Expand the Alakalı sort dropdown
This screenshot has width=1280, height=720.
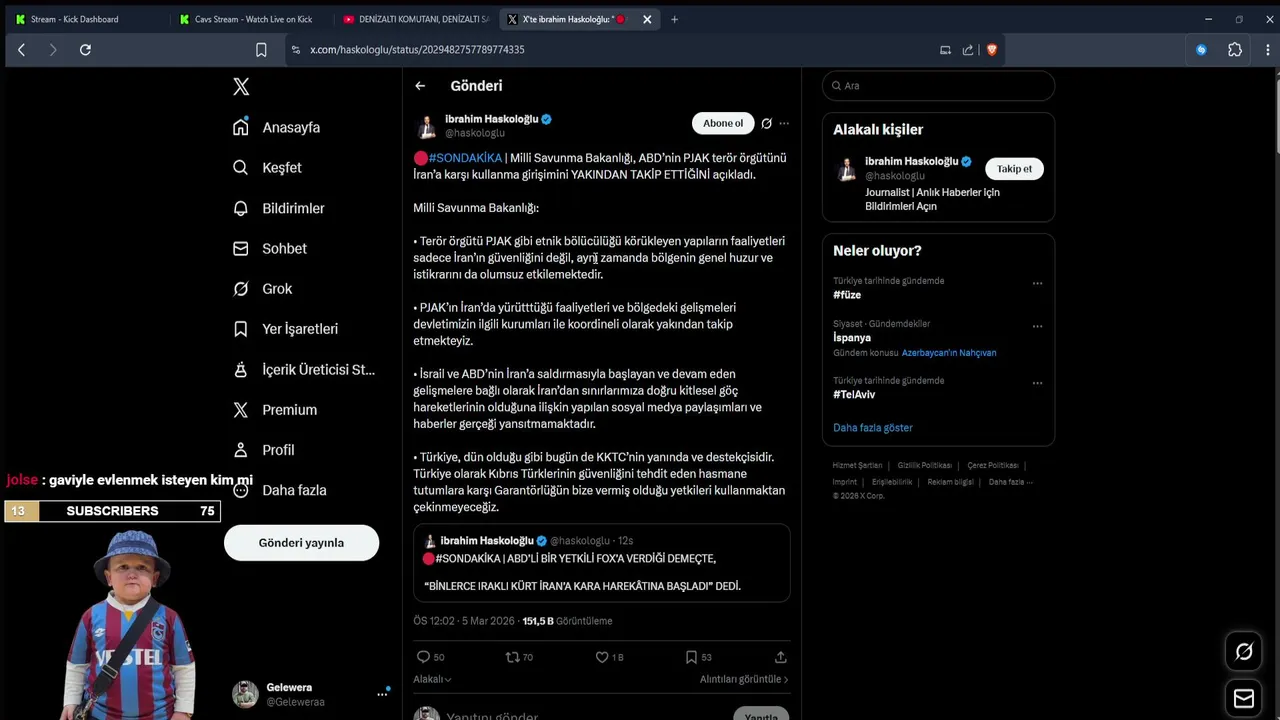tap(432, 679)
